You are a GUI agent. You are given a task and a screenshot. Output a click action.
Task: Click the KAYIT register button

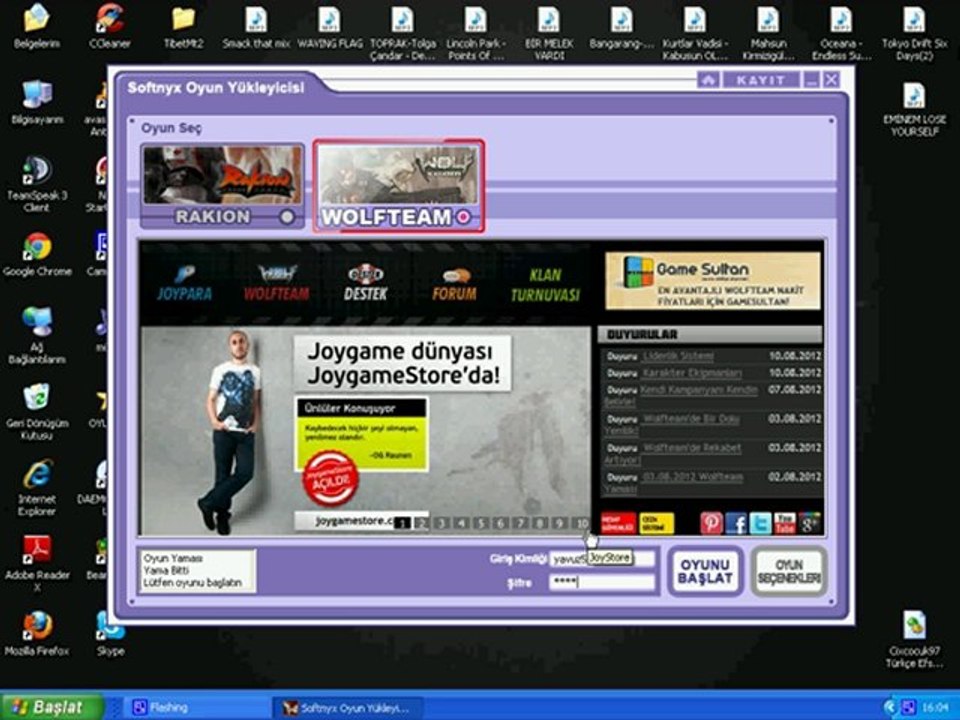761,80
